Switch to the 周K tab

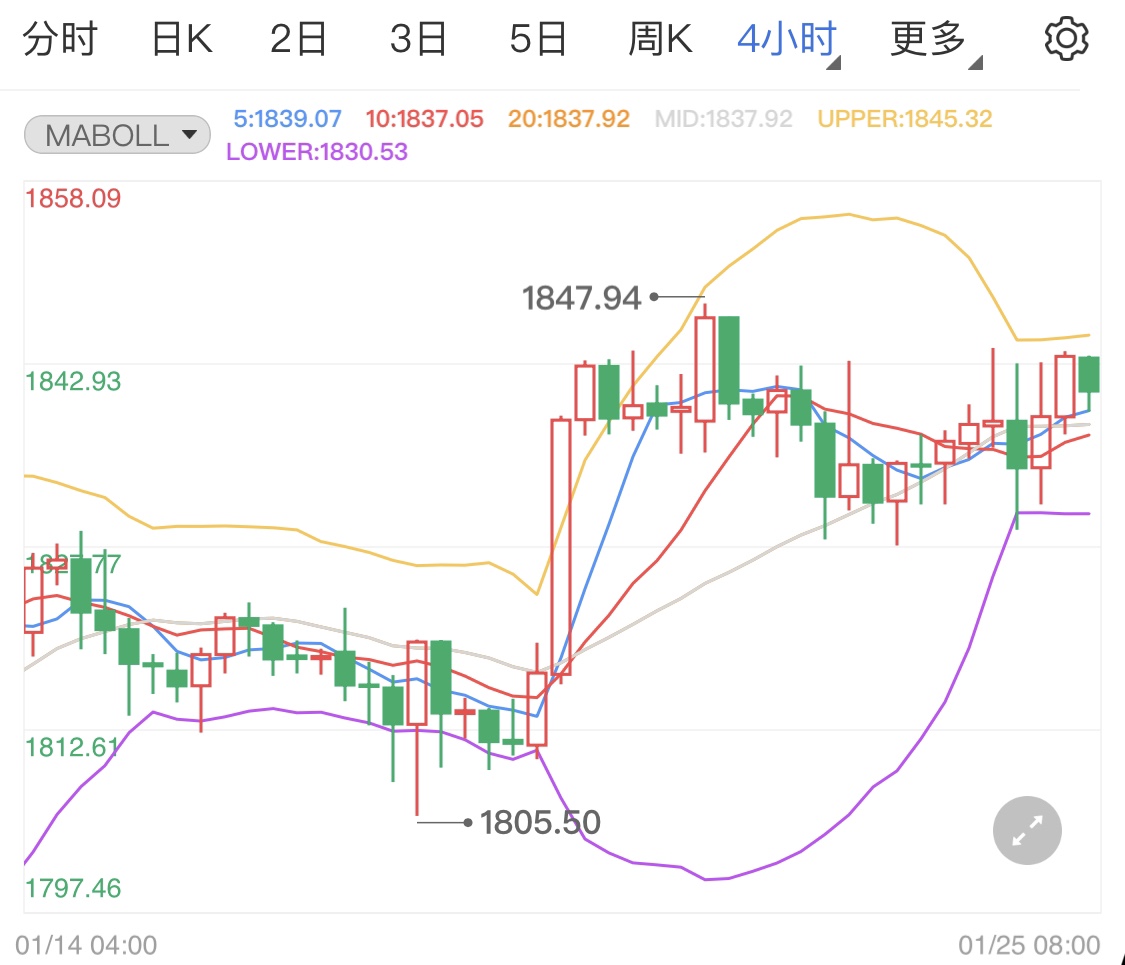click(x=660, y=39)
